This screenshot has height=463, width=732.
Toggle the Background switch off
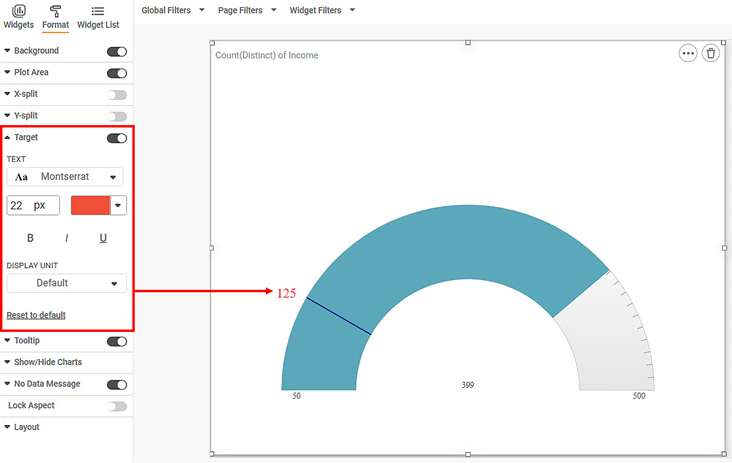click(117, 51)
